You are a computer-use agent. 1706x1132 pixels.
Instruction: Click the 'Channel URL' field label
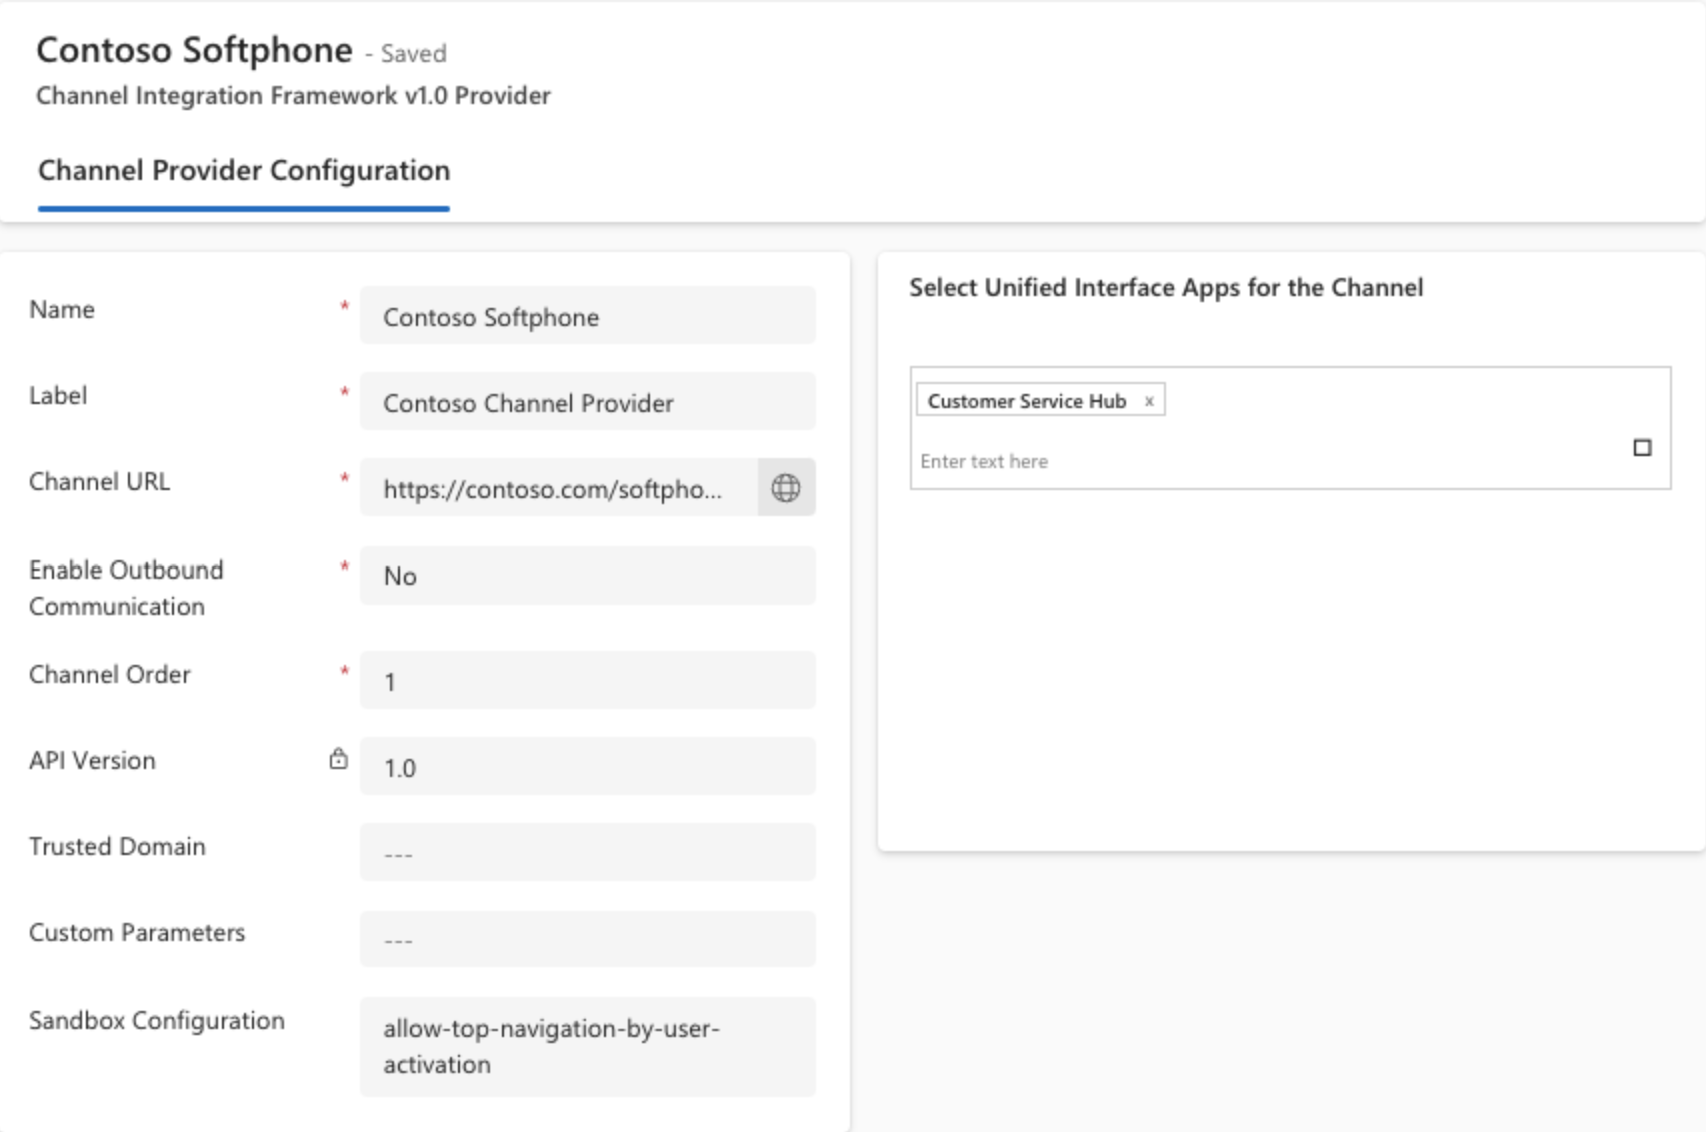(x=99, y=482)
